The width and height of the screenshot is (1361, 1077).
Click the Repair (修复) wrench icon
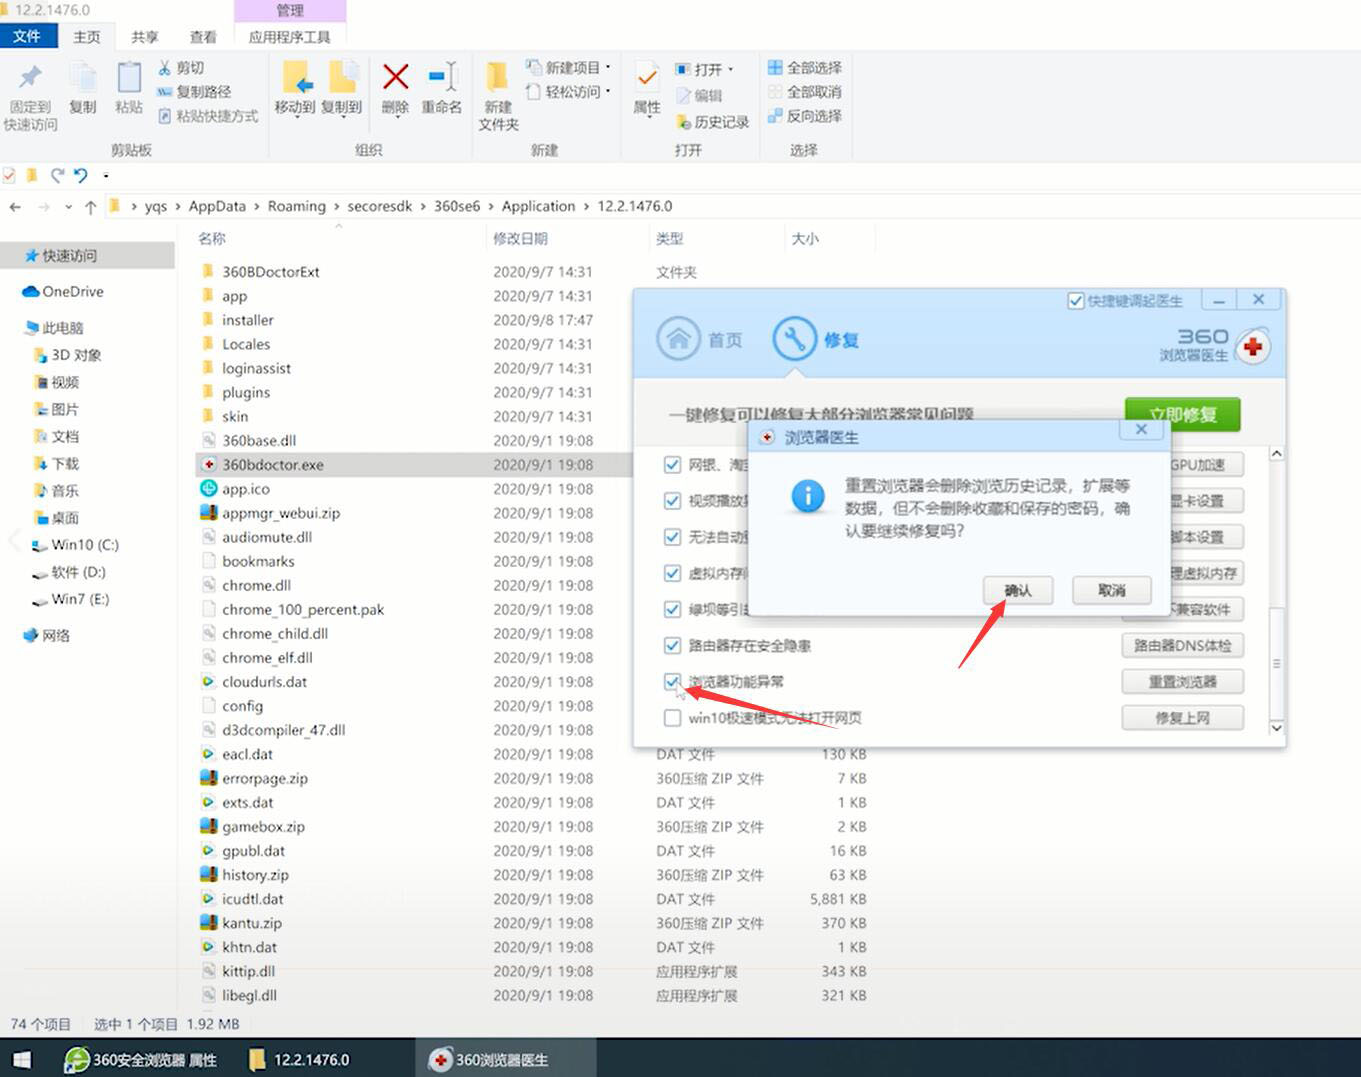(x=795, y=339)
